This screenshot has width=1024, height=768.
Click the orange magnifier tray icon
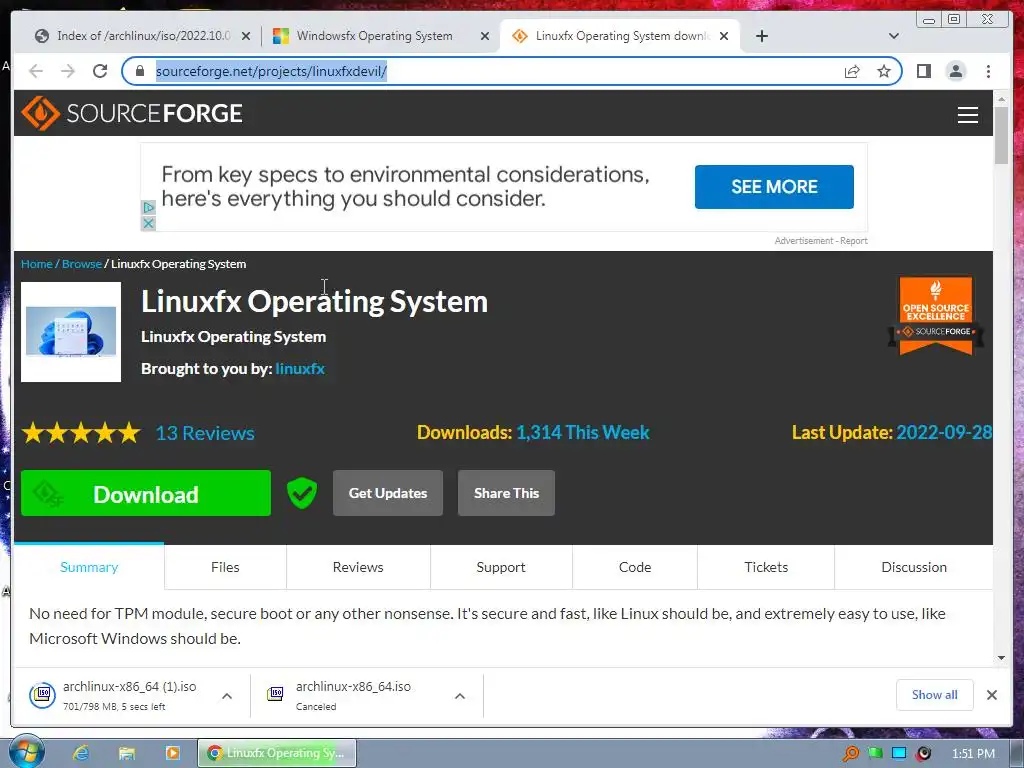[x=850, y=754]
